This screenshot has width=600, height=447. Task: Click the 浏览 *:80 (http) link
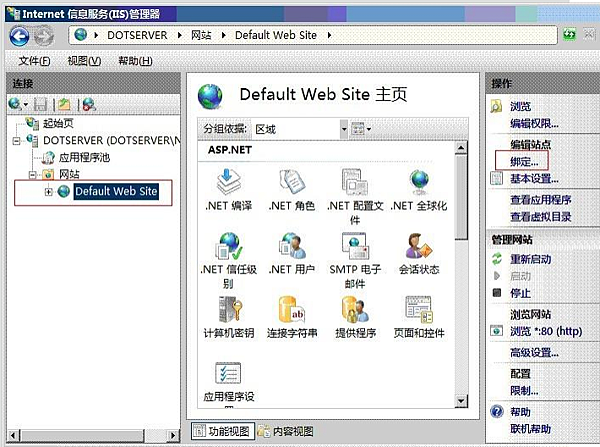546,331
